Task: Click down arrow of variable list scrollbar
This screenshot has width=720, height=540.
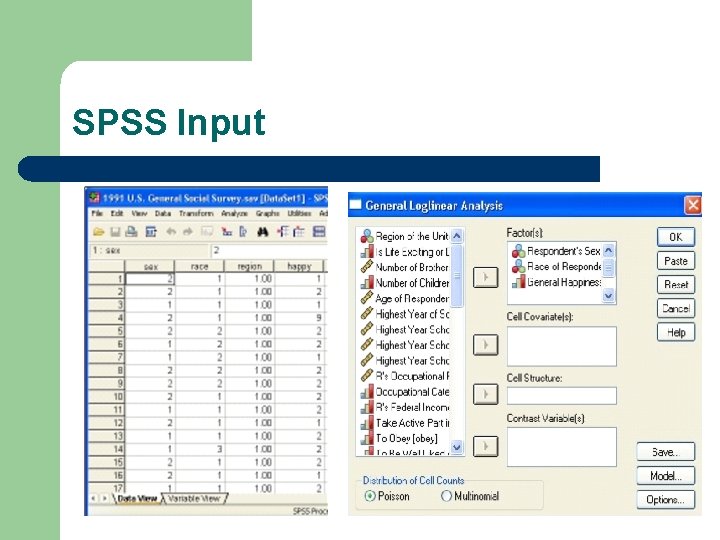Action: point(456,446)
